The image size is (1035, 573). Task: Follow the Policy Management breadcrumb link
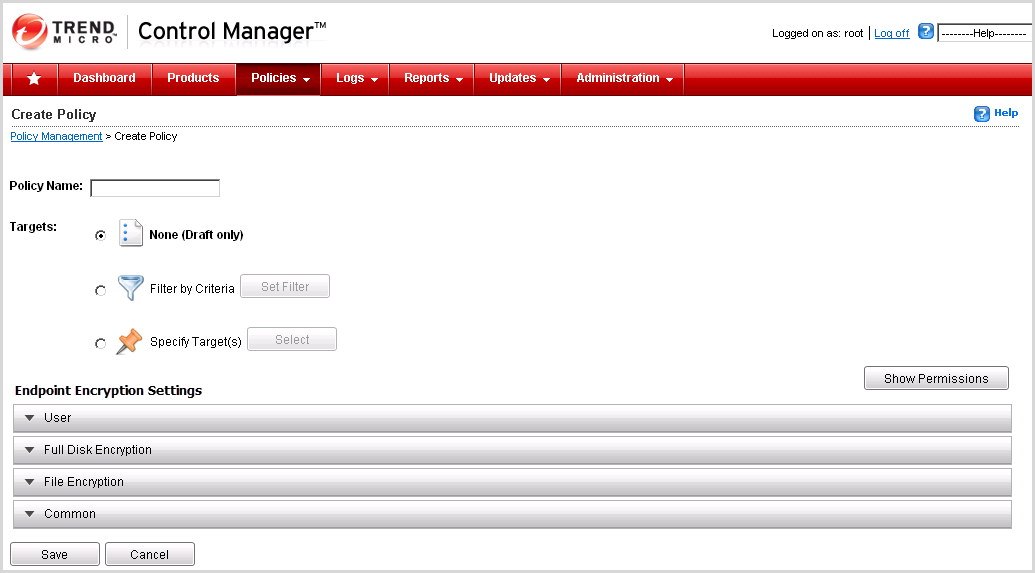pyautogui.click(x=56, y=136)
